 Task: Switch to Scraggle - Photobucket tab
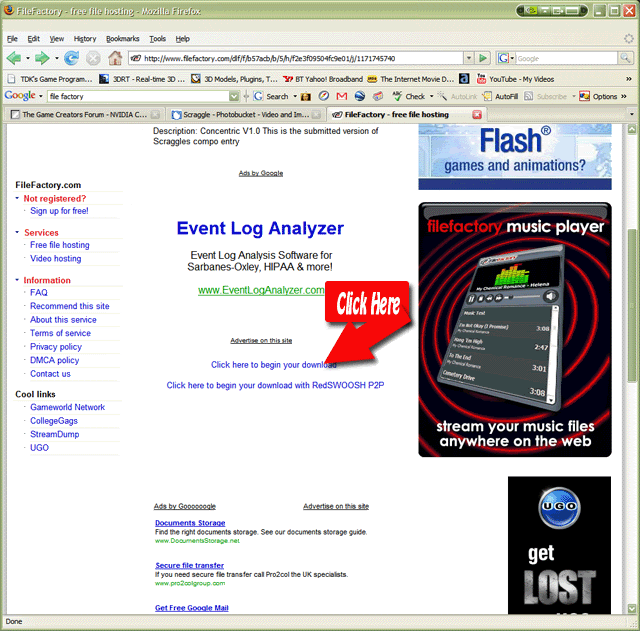(246, 115)
